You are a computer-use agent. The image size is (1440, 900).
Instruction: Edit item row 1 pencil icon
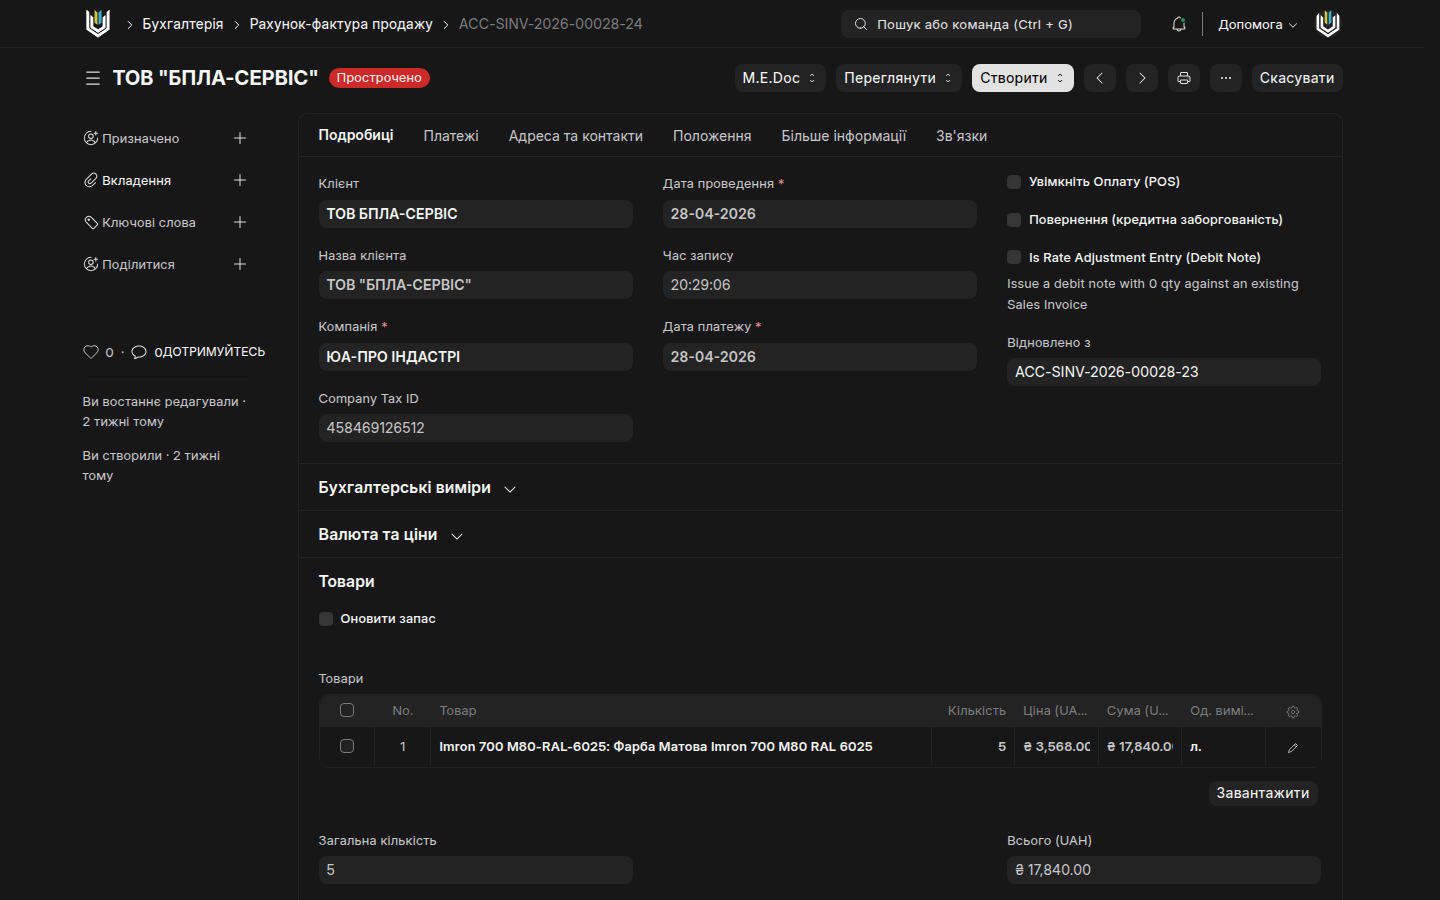1293,747
